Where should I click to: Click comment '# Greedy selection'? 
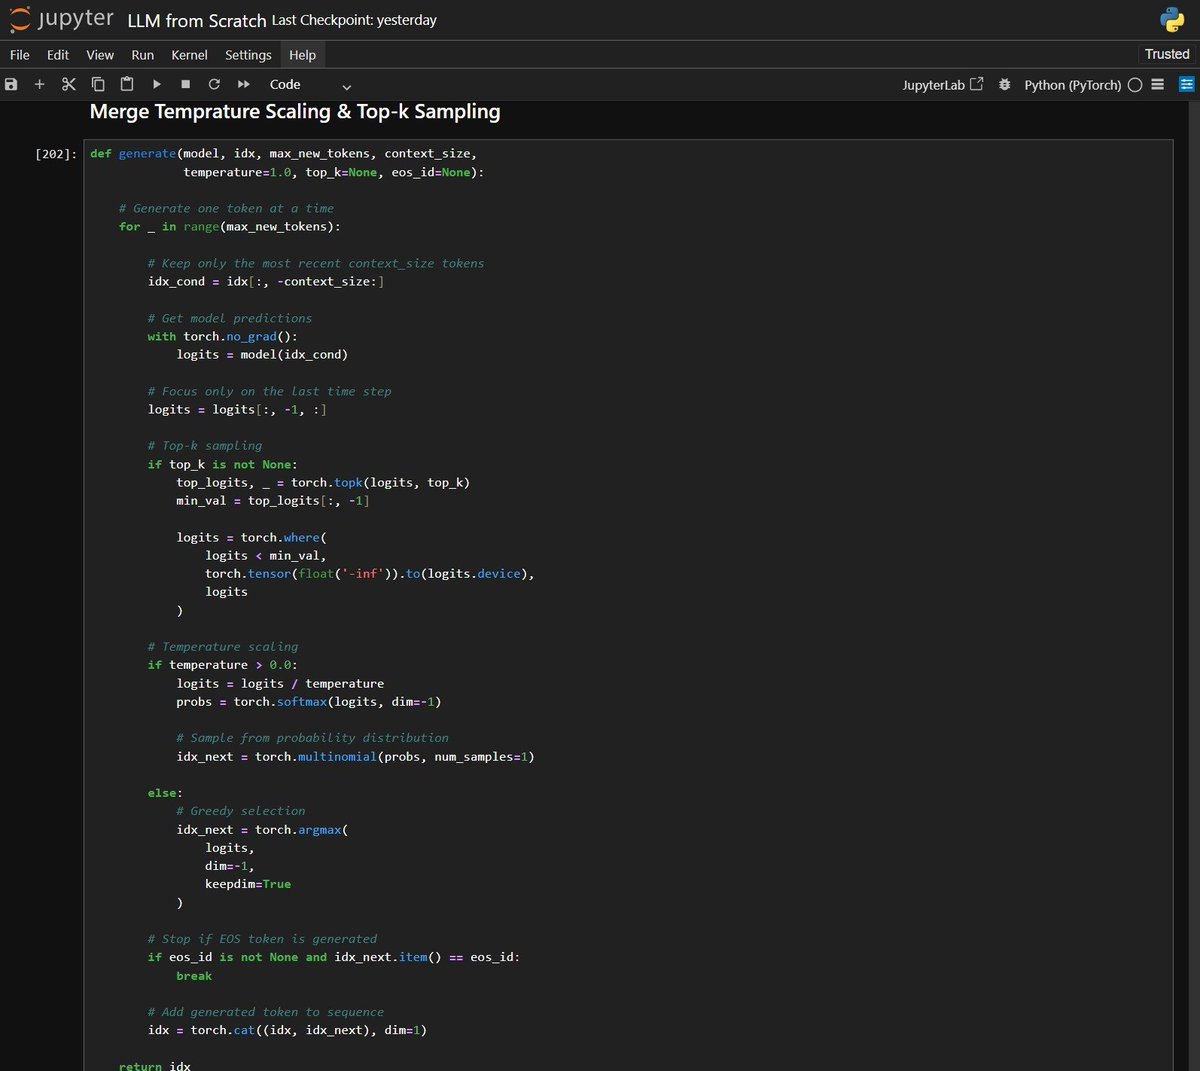pyautogui.click(x=241, y=811)
